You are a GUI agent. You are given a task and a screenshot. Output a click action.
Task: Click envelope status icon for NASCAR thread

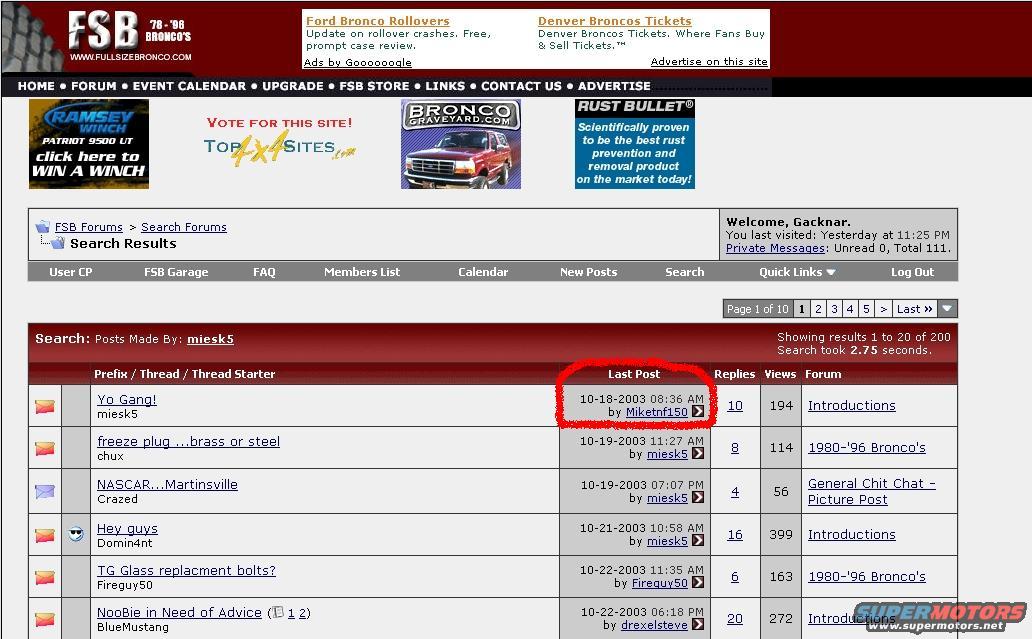coord(45,492)
